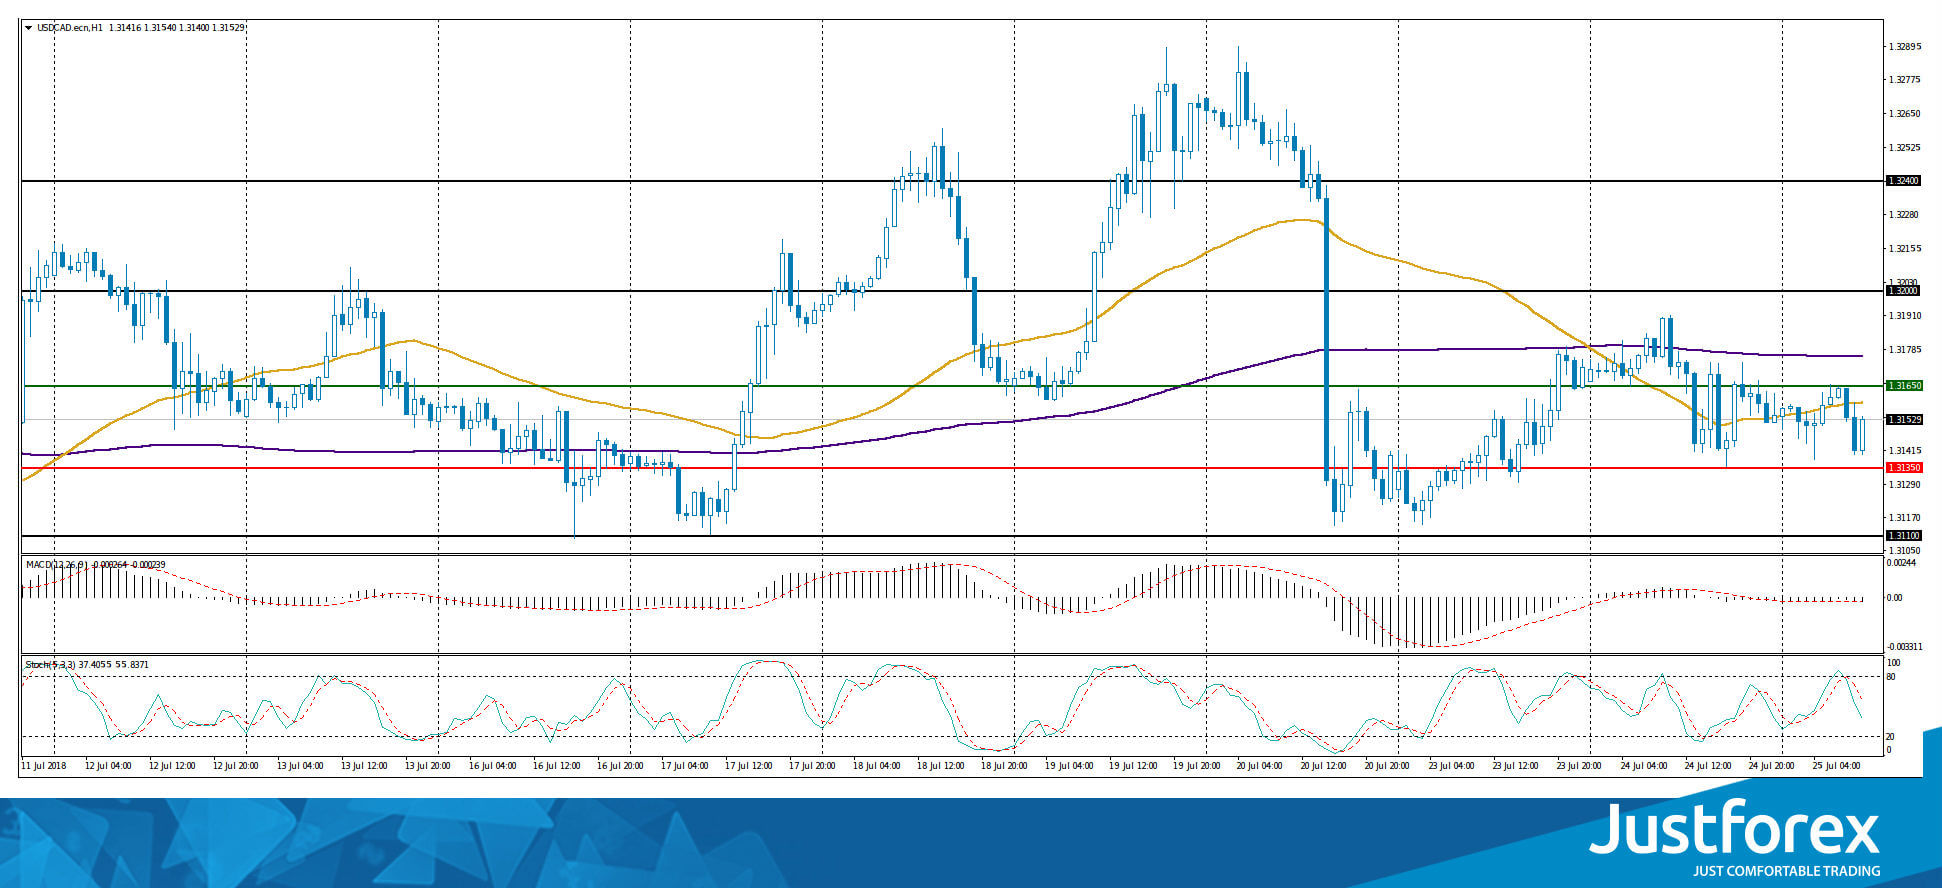Click the 12 Jul 20:00 time label

pyautogui.click(x=237, y=766)
